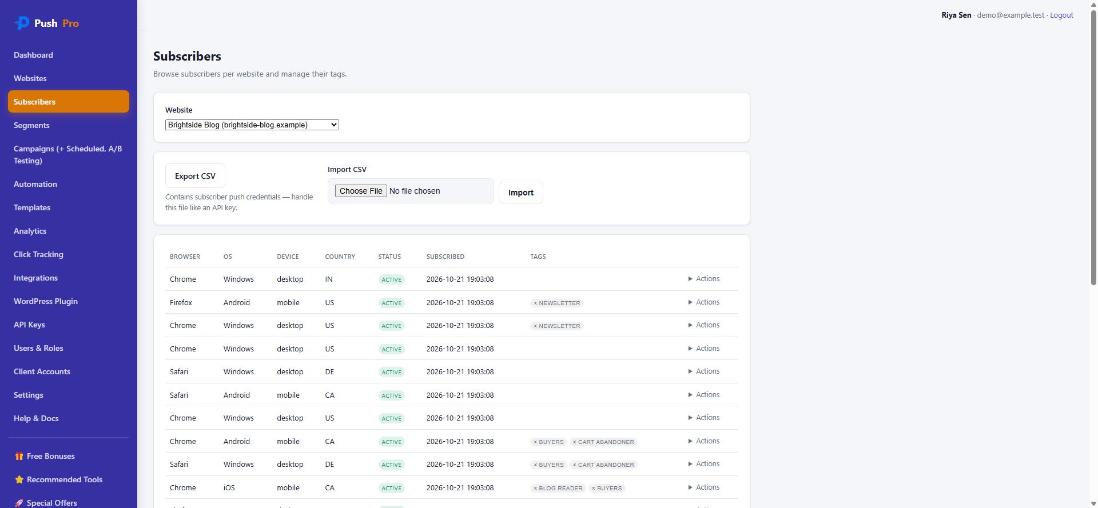This screenshot has height=508, width=1098.
Task: Go to Integrations
Action: 69,278
